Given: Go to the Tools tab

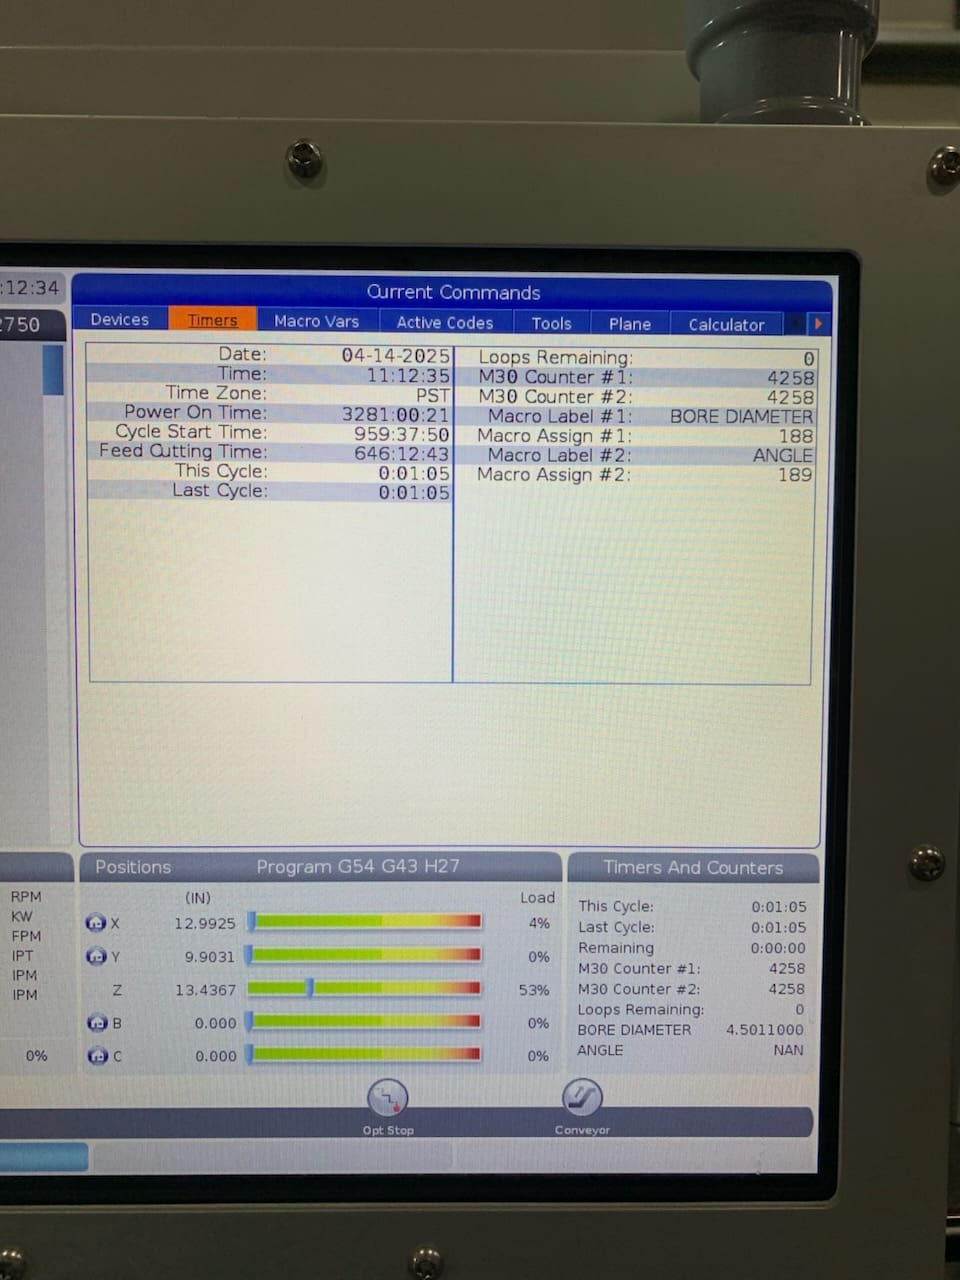Looking at the screenshot, I should point(551,323).
